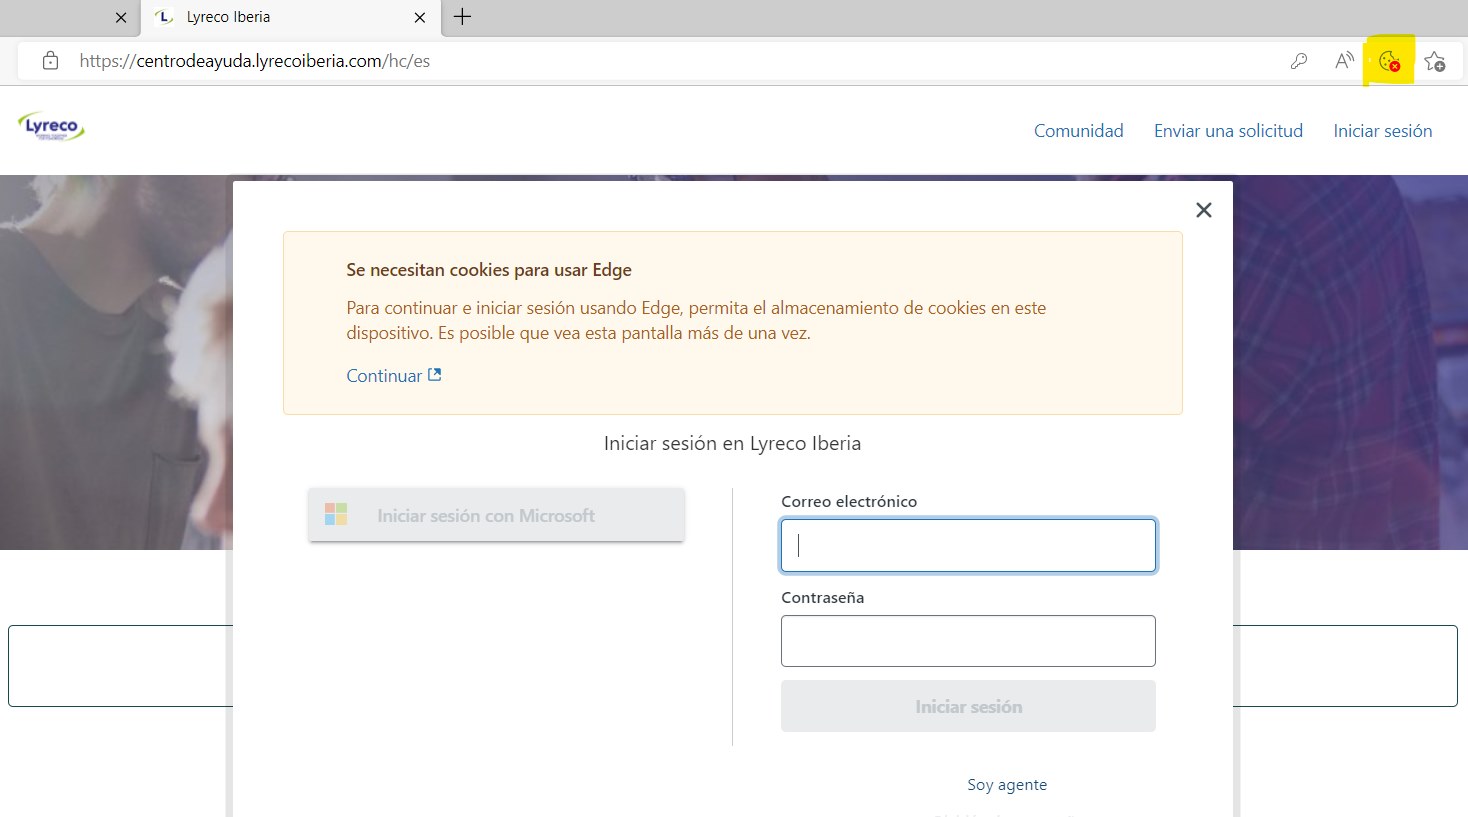Submit with the gray Iniciar sesión button
This screenshot has width=1468, height=817.
(x=968, y=706)
